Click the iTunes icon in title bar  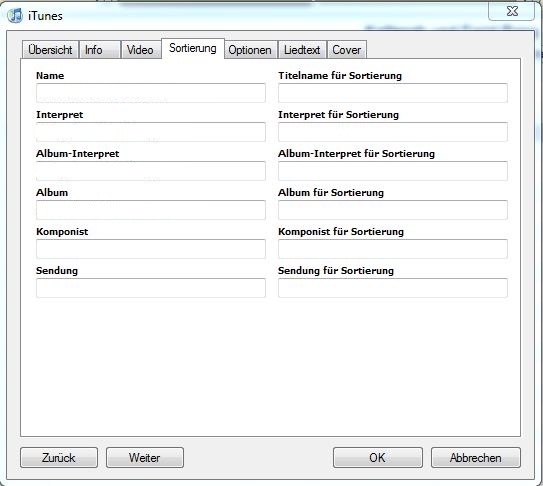coord(15,16)
